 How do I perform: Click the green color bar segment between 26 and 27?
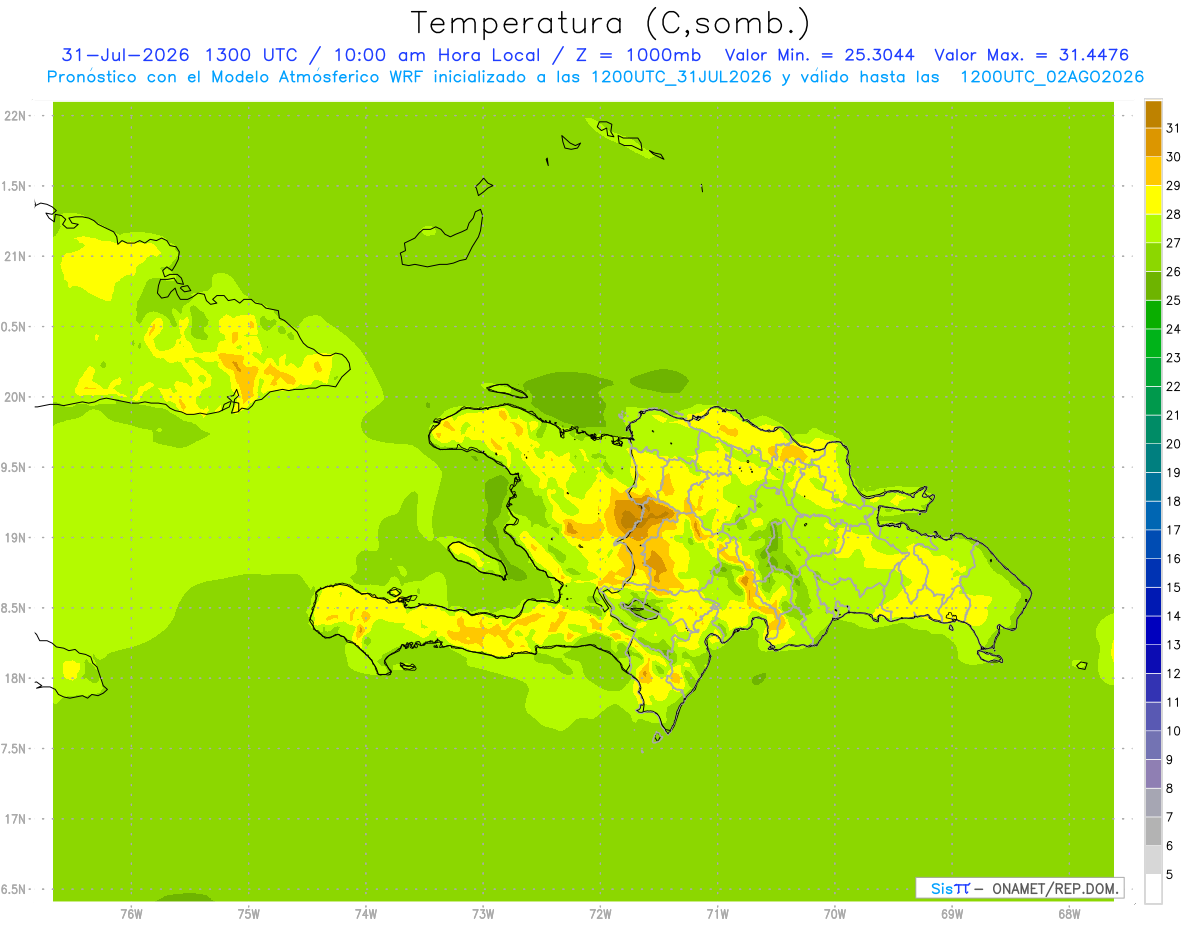tap(1153, 258)
